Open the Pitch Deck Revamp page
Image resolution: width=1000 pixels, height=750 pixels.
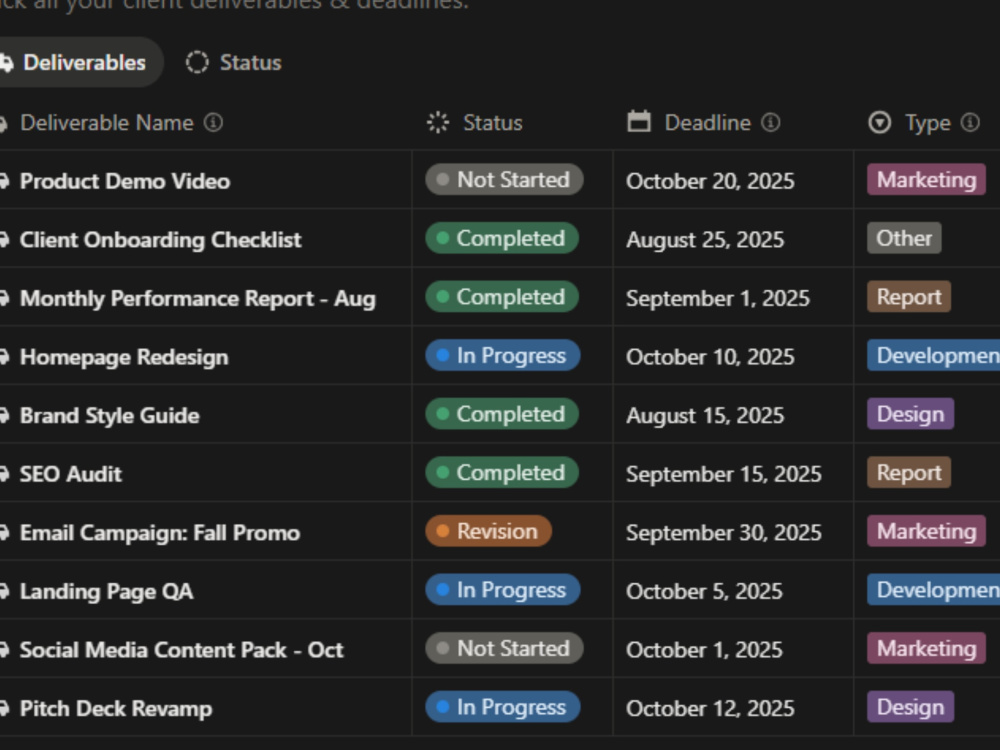116,709
